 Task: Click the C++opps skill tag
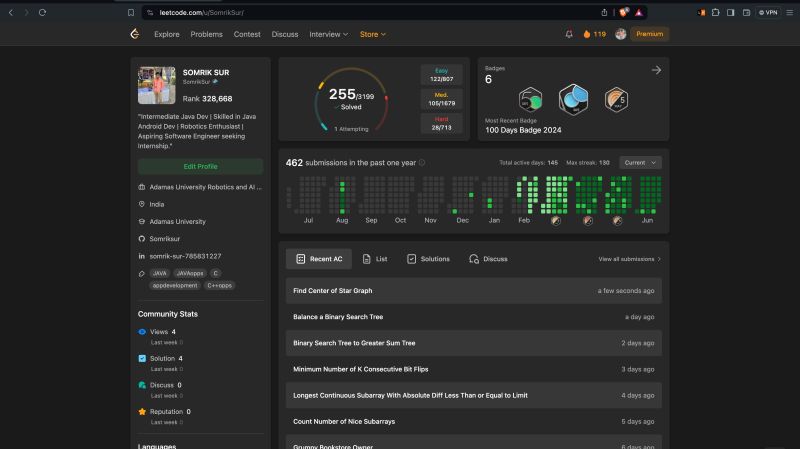tap(219, 286)
